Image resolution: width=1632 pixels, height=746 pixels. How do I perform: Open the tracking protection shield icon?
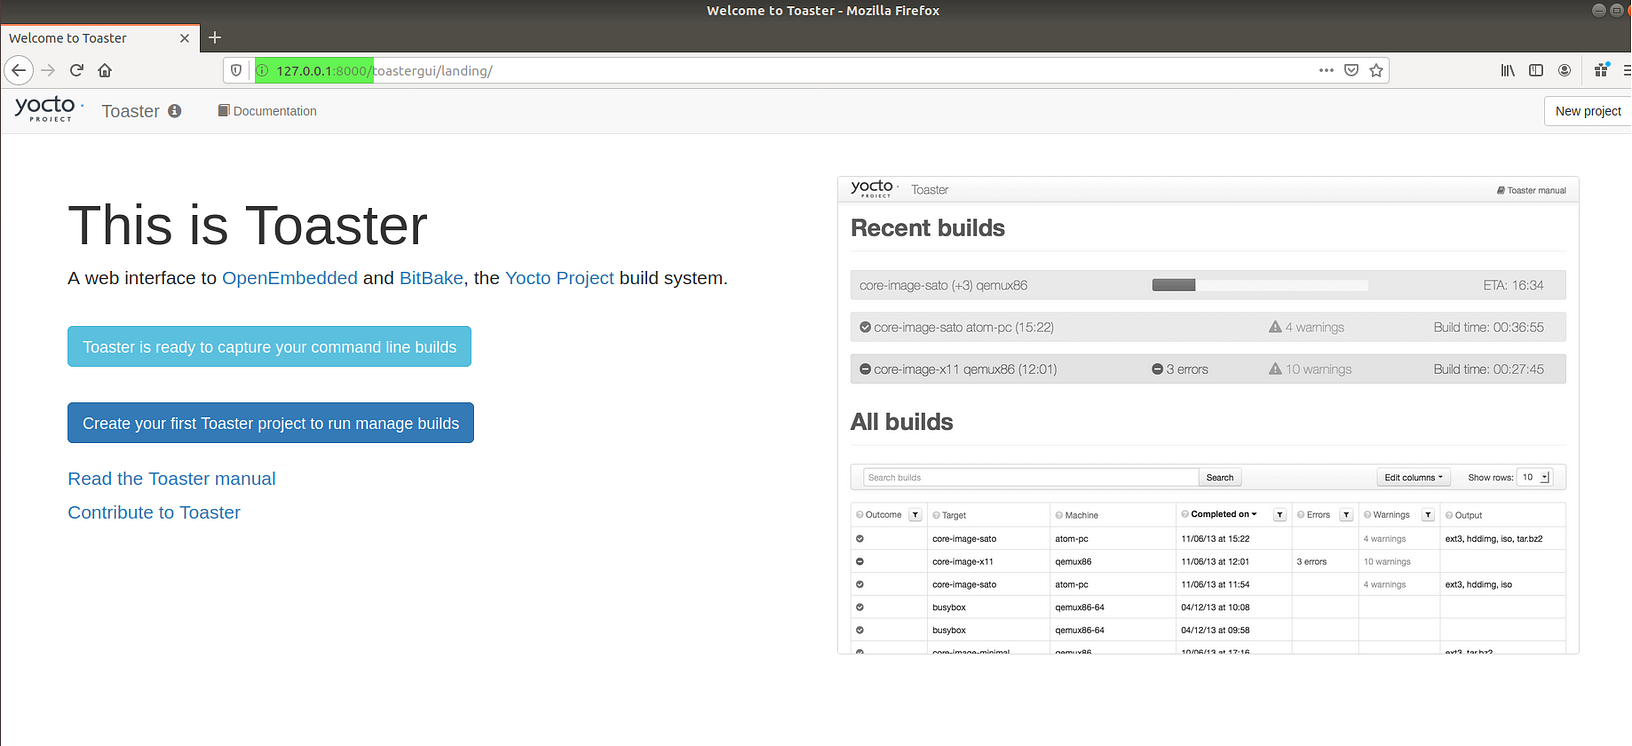click(x=236, y=70)
